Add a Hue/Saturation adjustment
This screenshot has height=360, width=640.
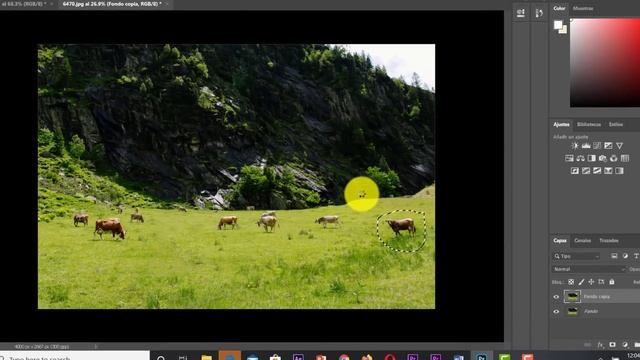569,158
